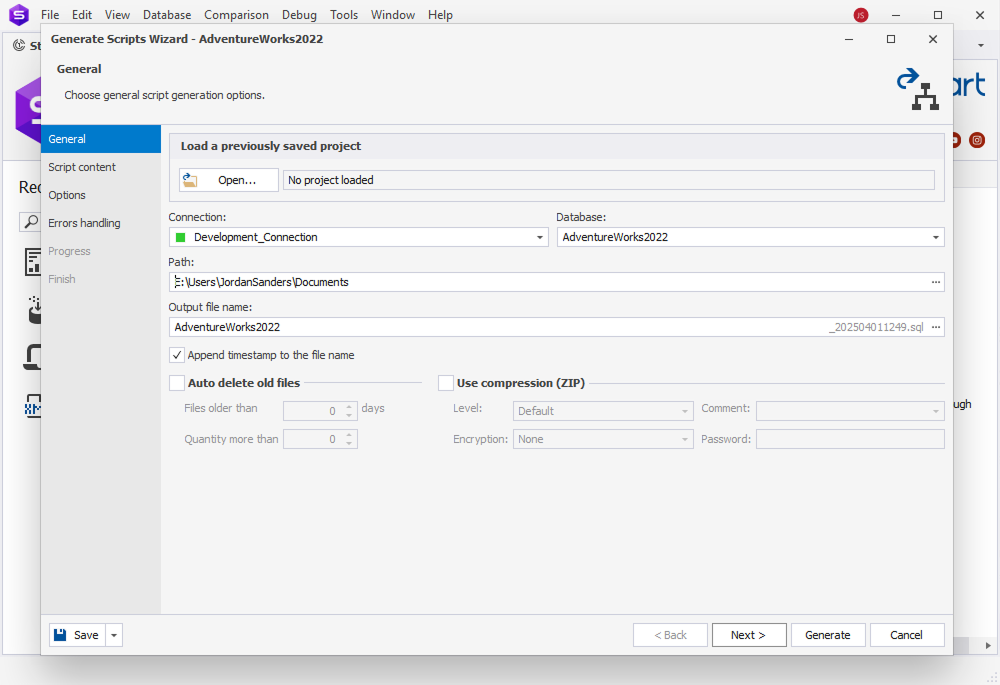The width and height of the screenshot is (1000, 685).
Task: Click the Generate button
Action: click(828, 635)
